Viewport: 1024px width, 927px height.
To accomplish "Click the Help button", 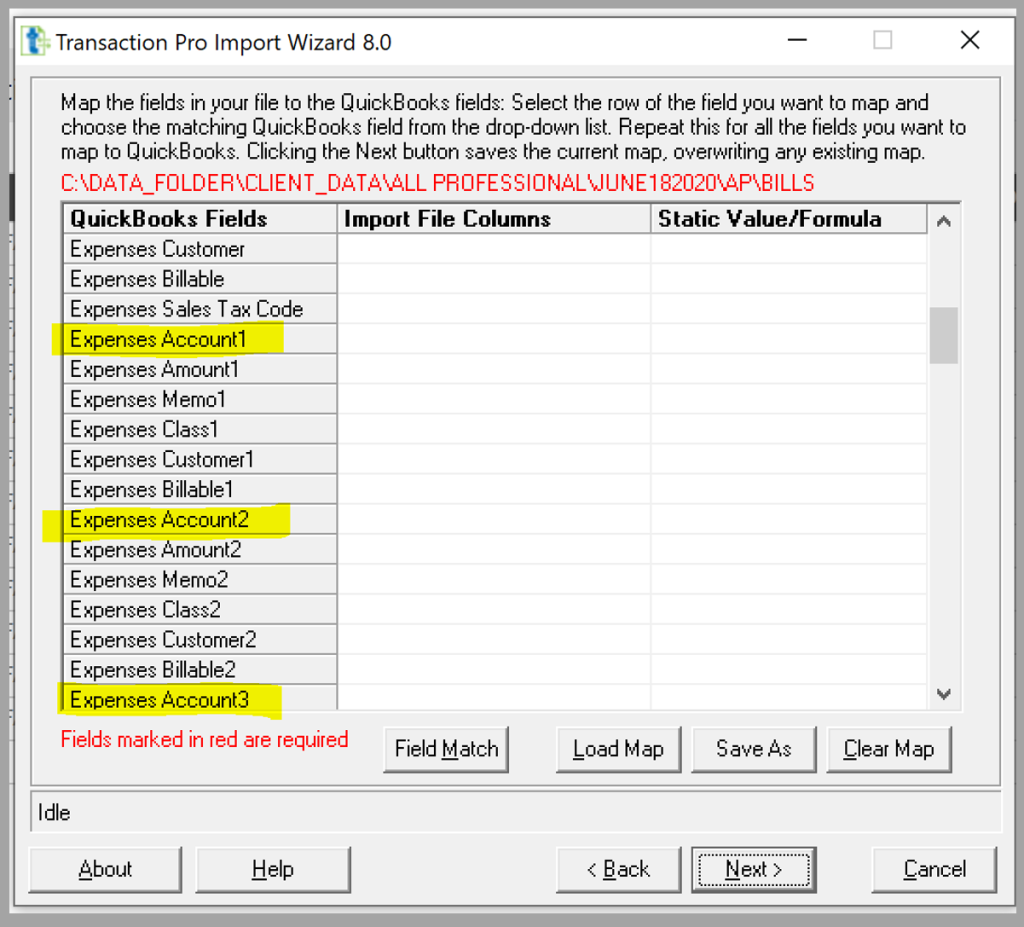I will click(273, 870).
